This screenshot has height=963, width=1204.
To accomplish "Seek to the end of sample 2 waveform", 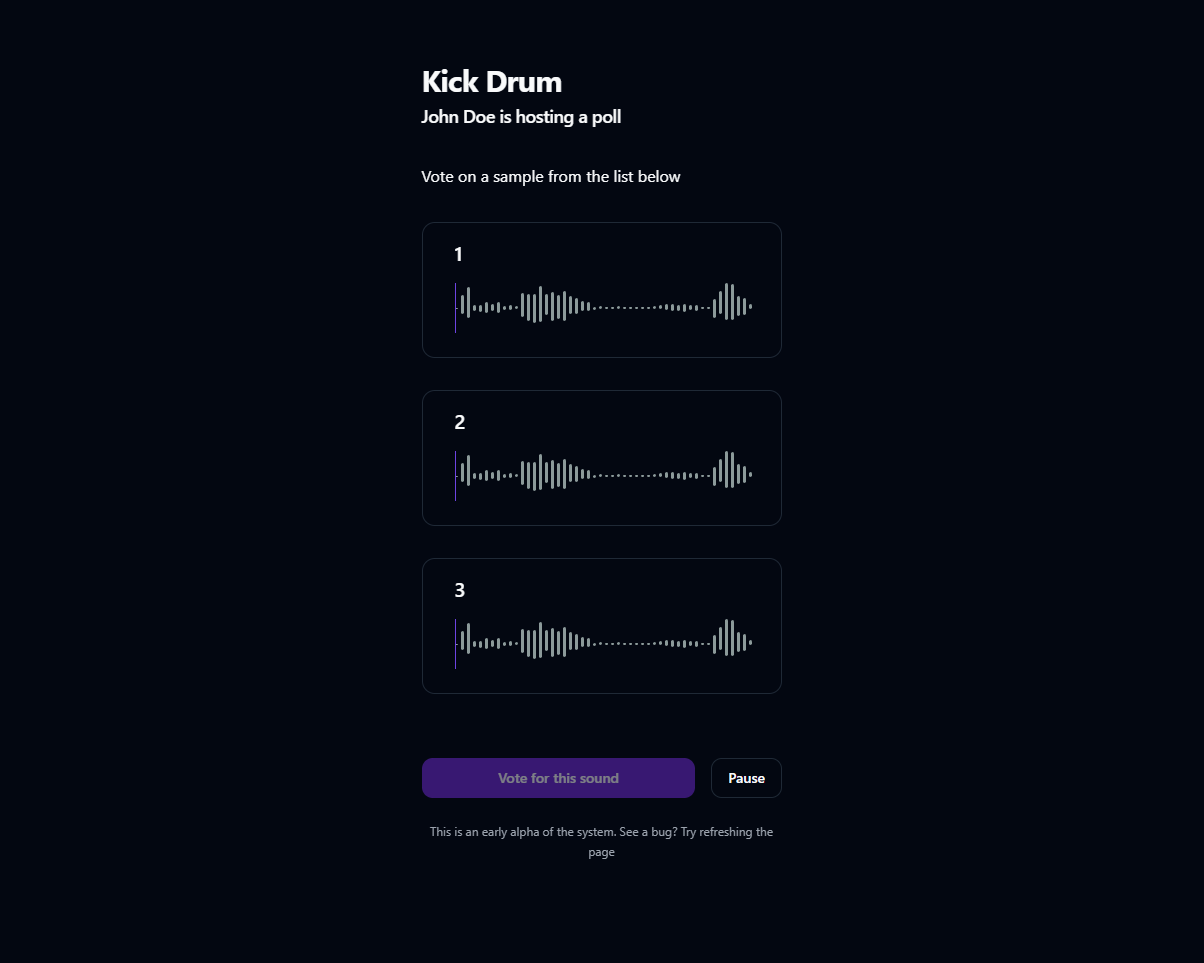I will click(x=750, y=474).
